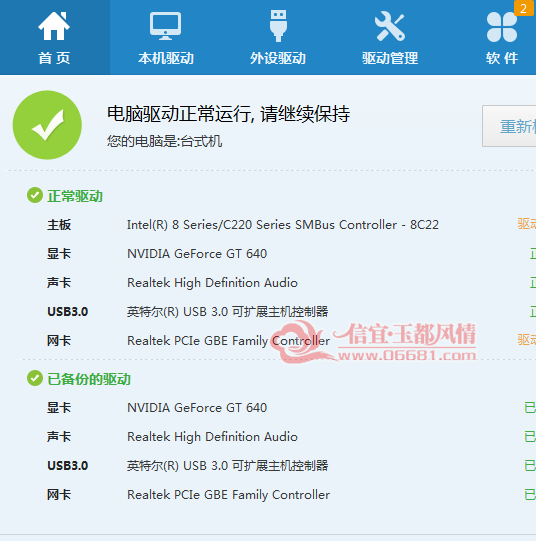Open the 驱动管理 wrench tools icon
Image resolution: width=536 pixels, height=541 pixels.
tap(390, 26)
